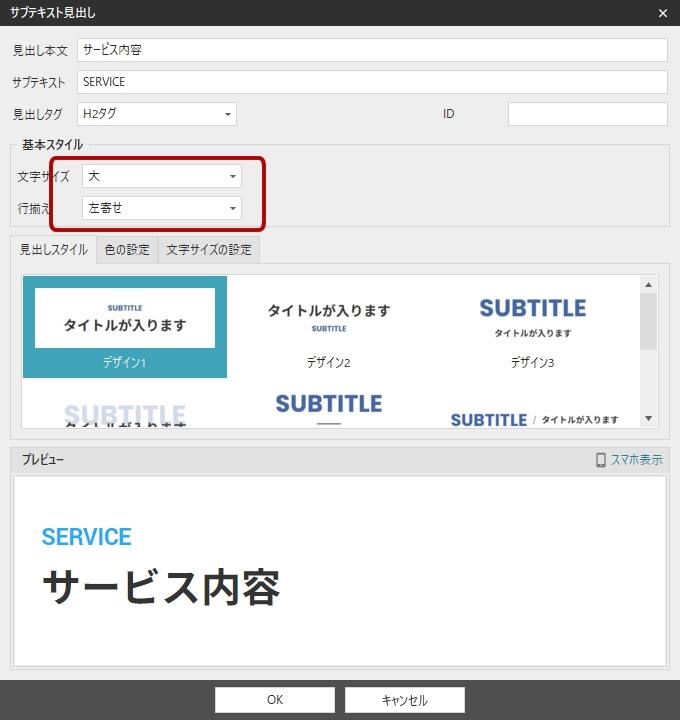Open the 文字サイズの設定 tab
This screenshot has height=720, width=680.
coord(209,250)
